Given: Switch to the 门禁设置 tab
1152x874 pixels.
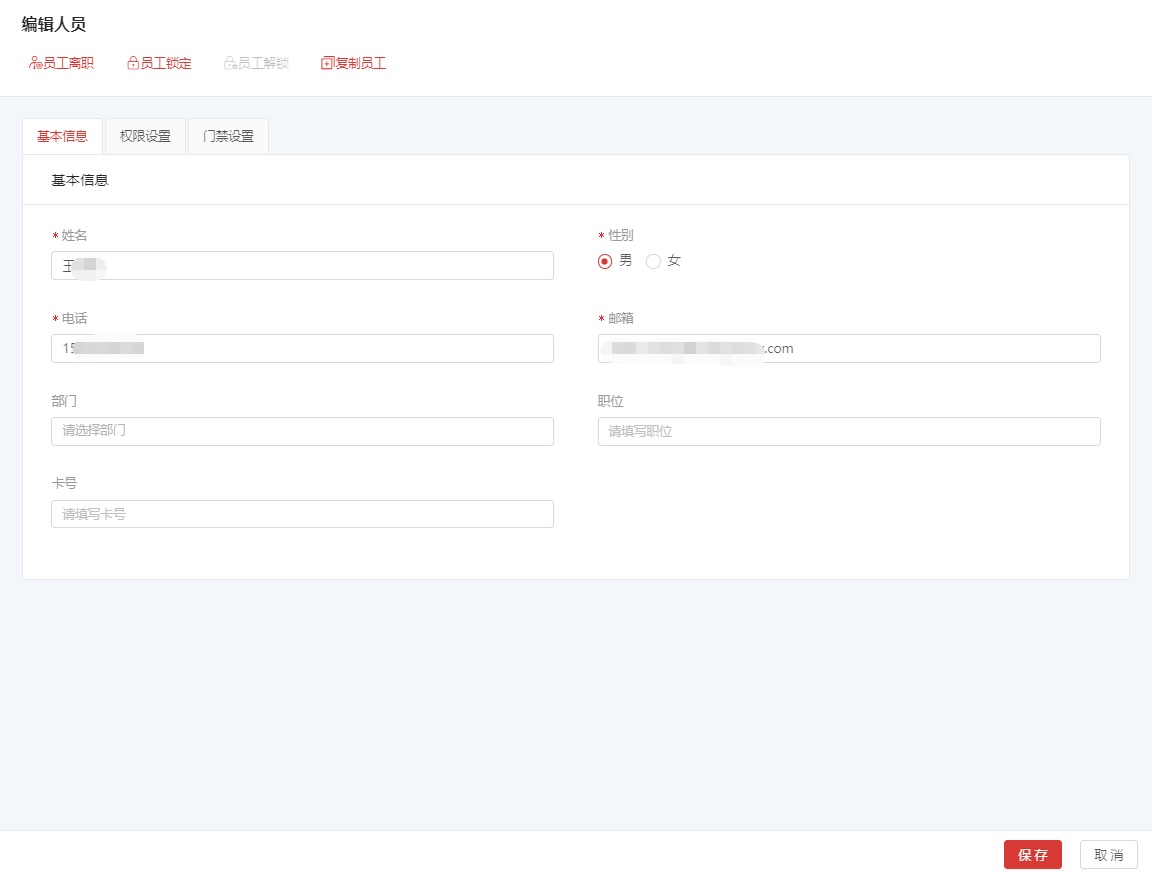Looking at the screenshot, I should coord(228,136).
